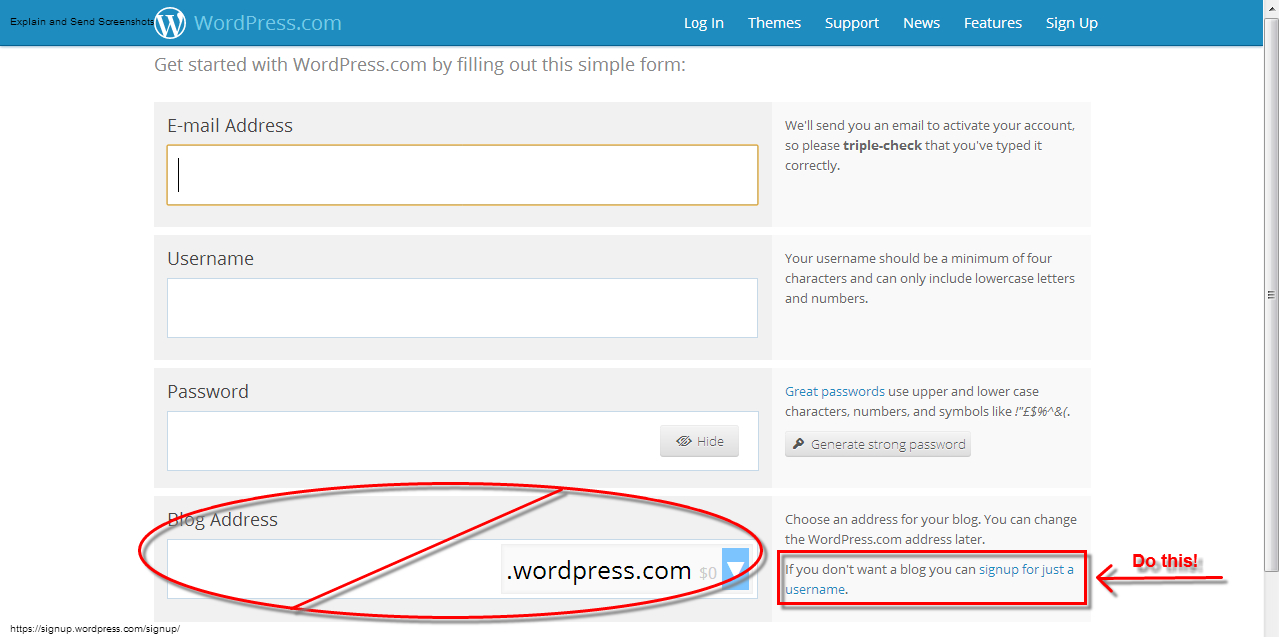This screenshot has width=1279, height=637.
Task: Click inside the Username text box
Action: 462,308
